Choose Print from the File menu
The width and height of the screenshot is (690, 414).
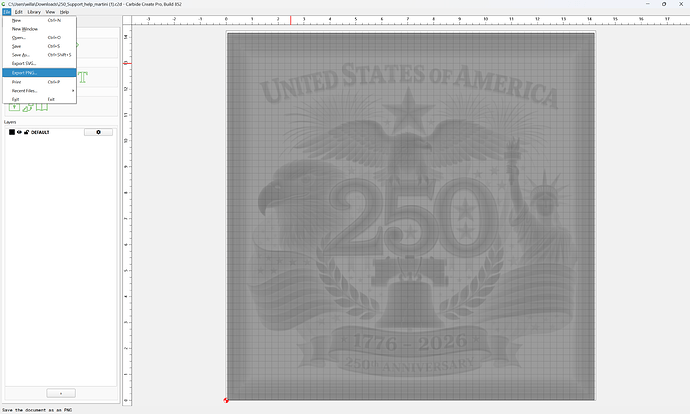39,82
